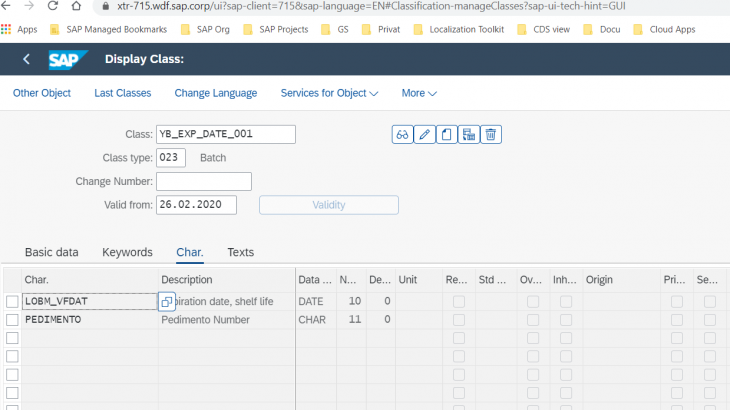
Task: Tick the first empty row checkbox
Action: 12,338
